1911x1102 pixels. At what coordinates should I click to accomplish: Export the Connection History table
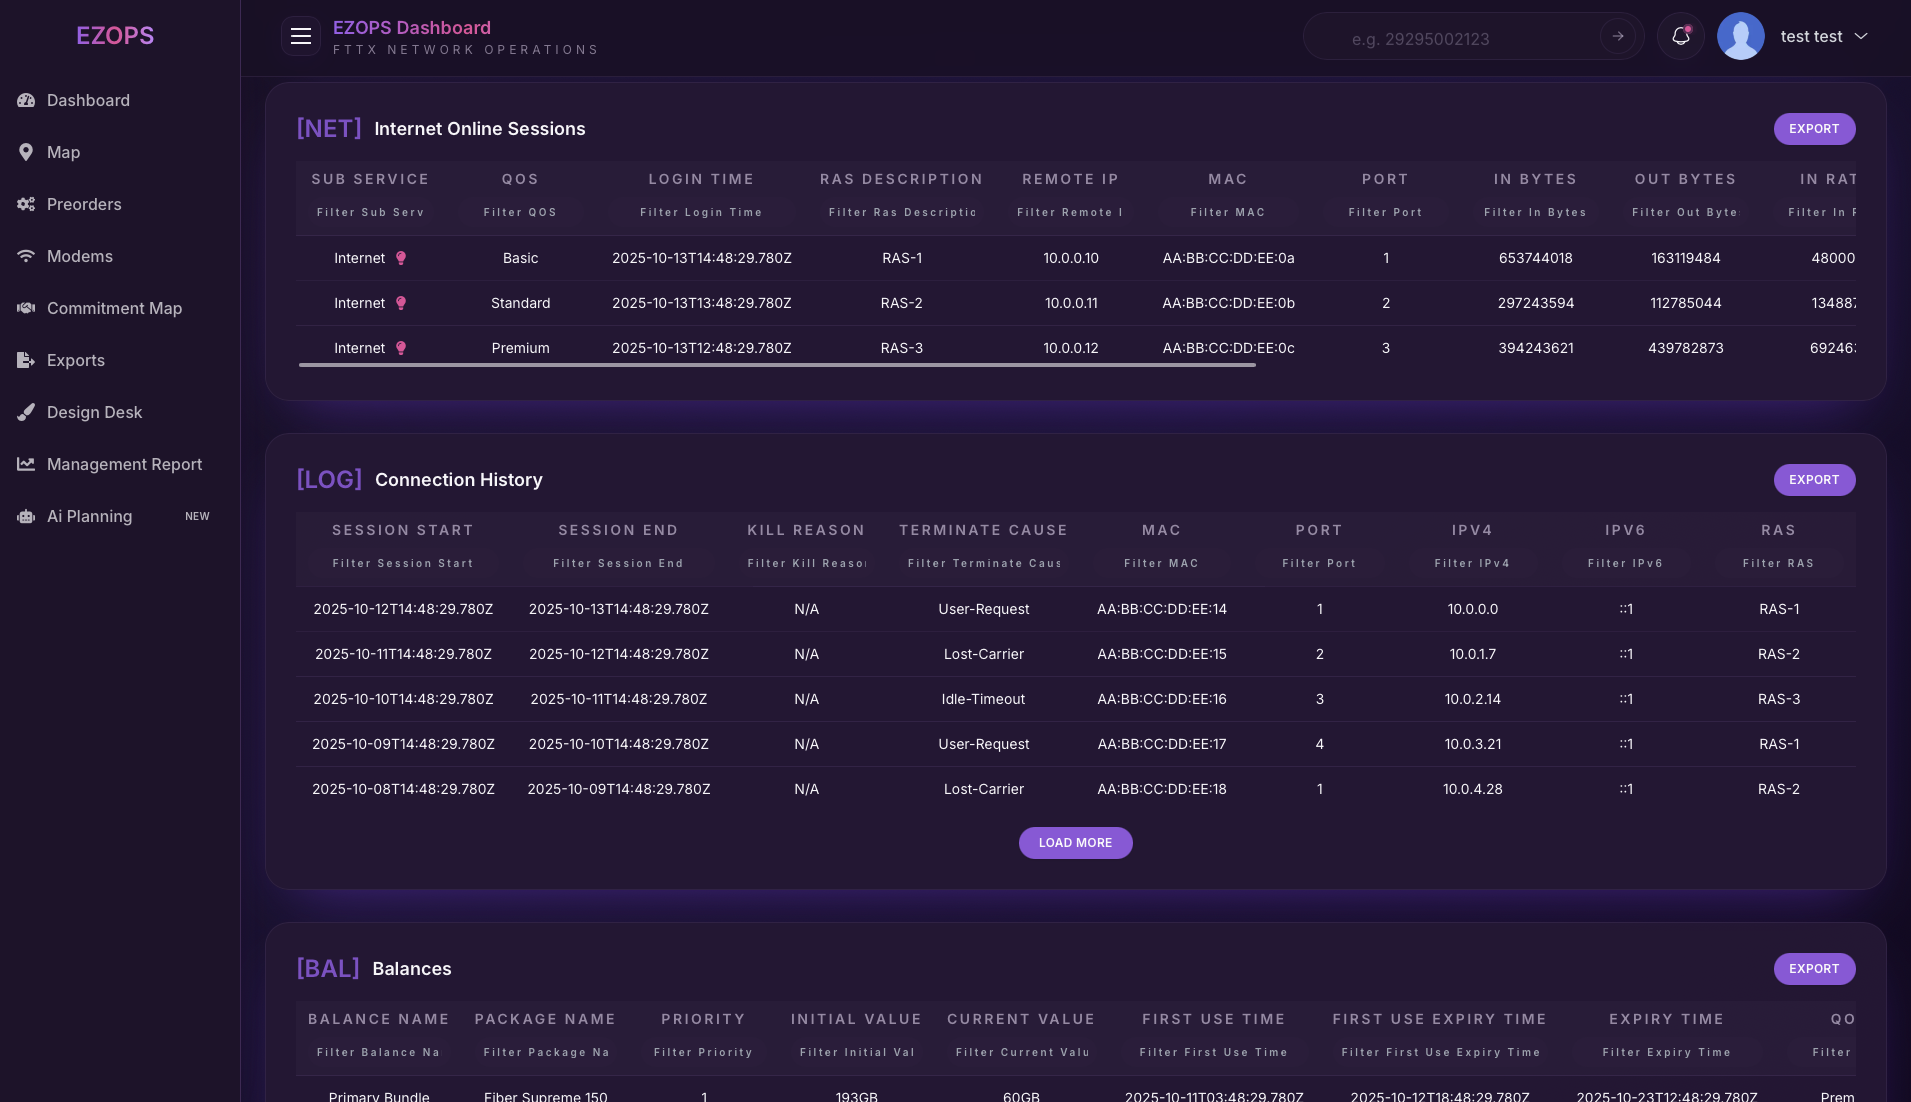pyautogui.click(x=1813, y=480)
